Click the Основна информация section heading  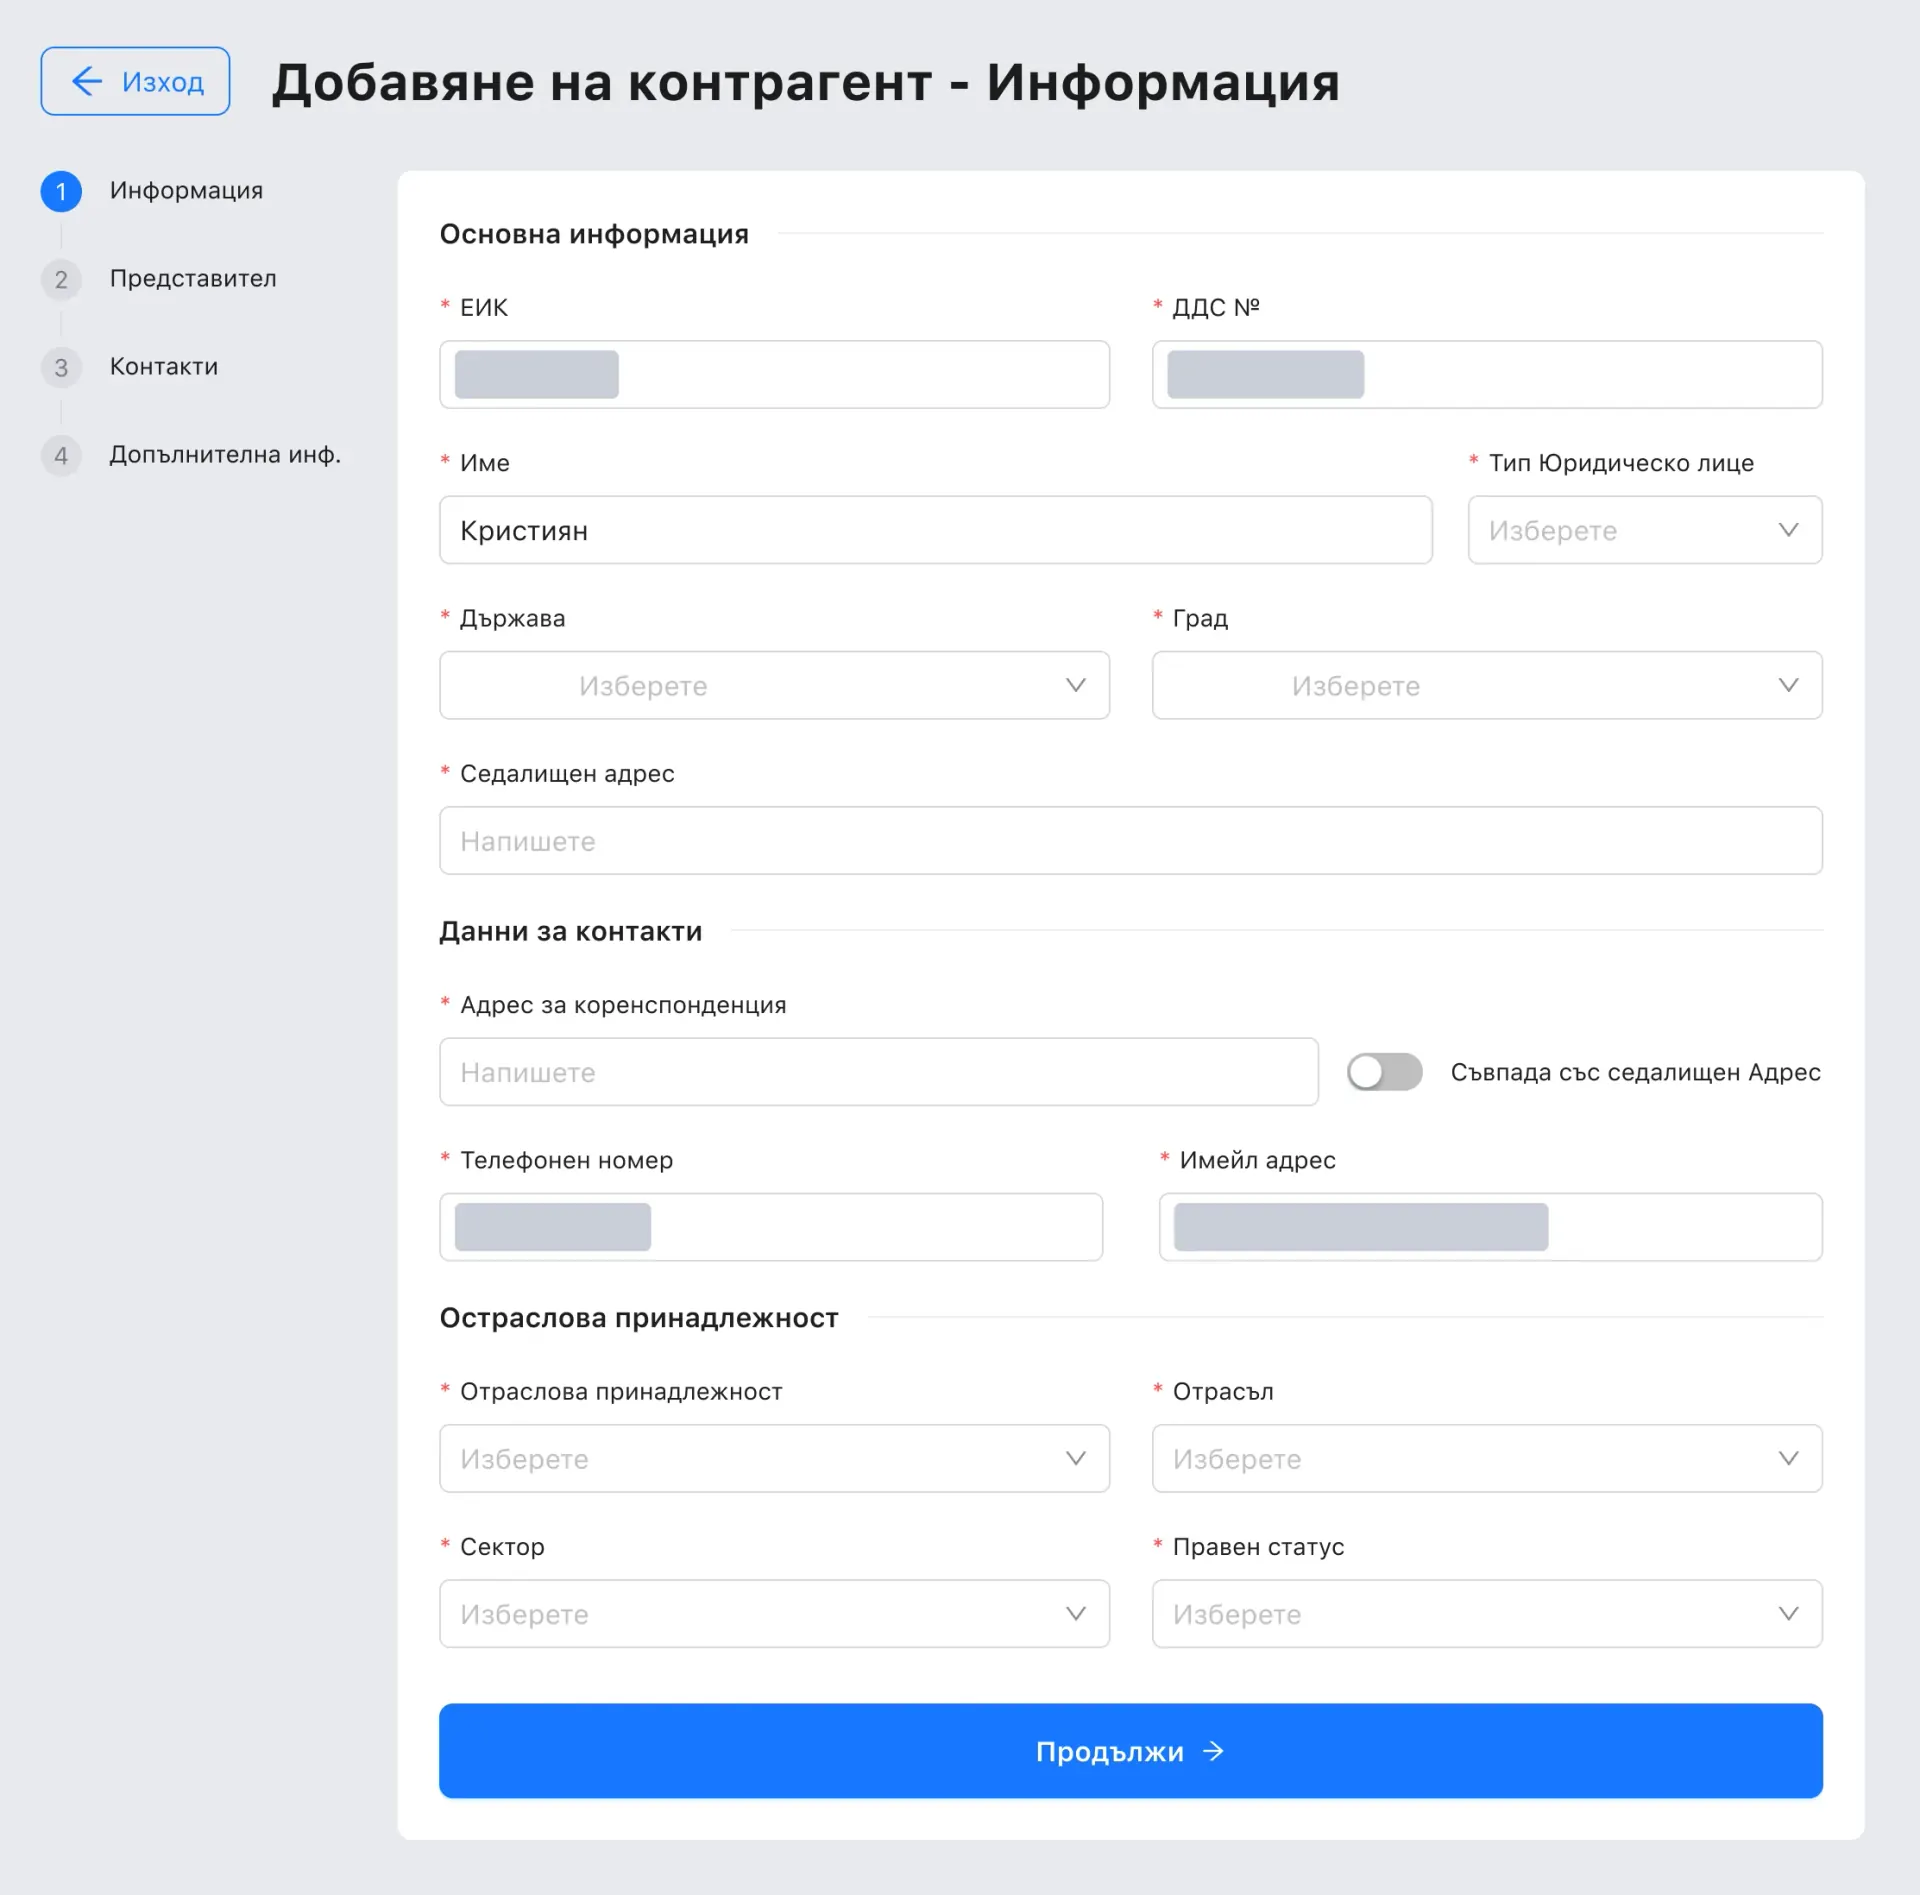click(594, 234)
